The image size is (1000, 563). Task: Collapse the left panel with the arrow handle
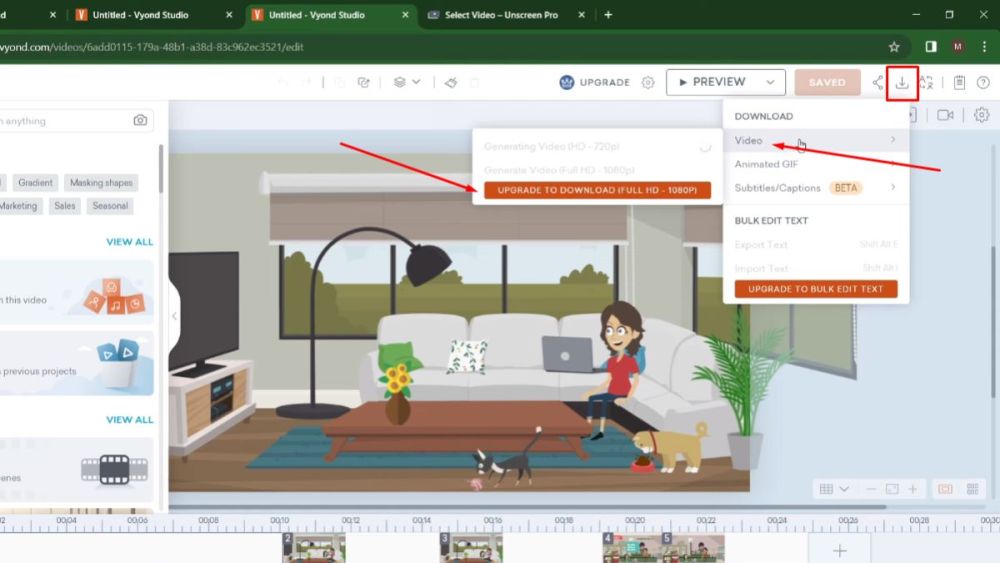point(174,316)
